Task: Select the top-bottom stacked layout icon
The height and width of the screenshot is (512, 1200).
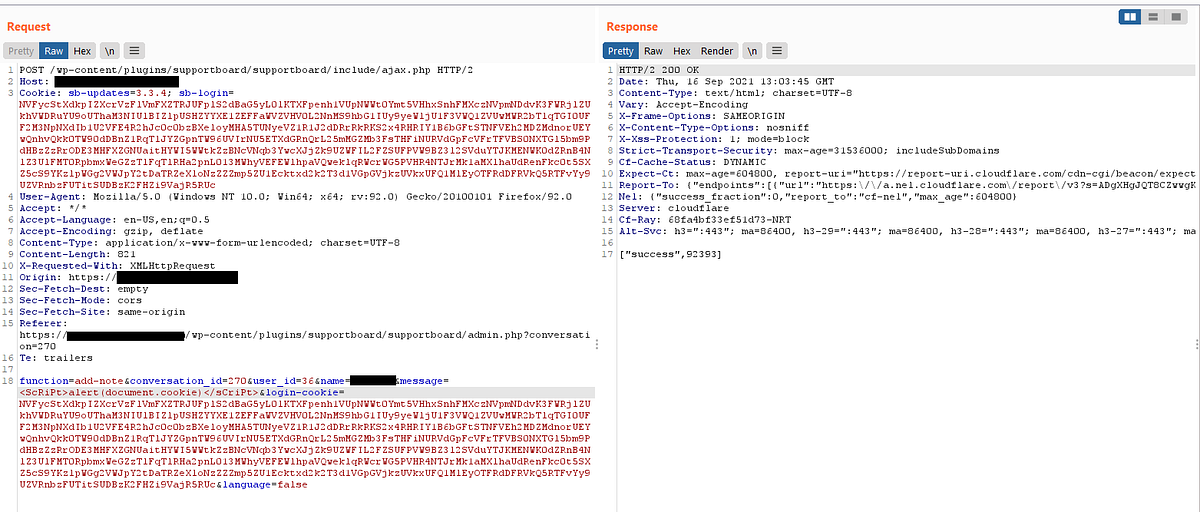Action: [x=1153, y=16]
